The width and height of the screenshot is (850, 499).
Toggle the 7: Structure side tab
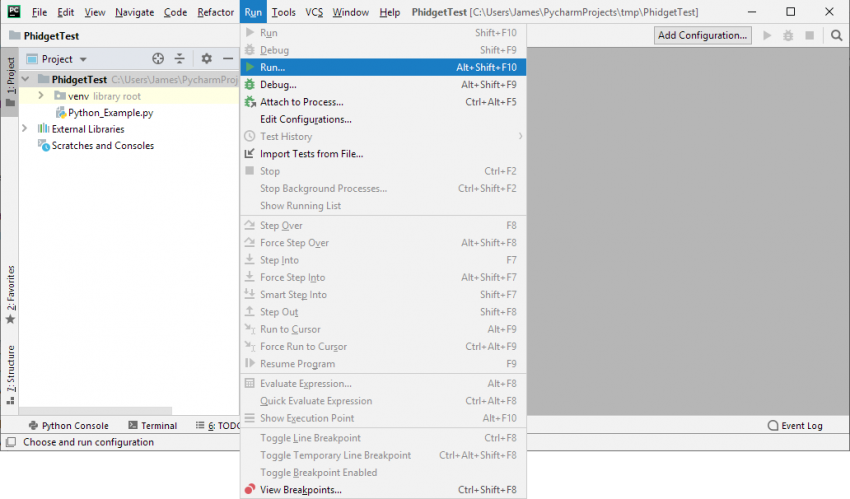10,375
